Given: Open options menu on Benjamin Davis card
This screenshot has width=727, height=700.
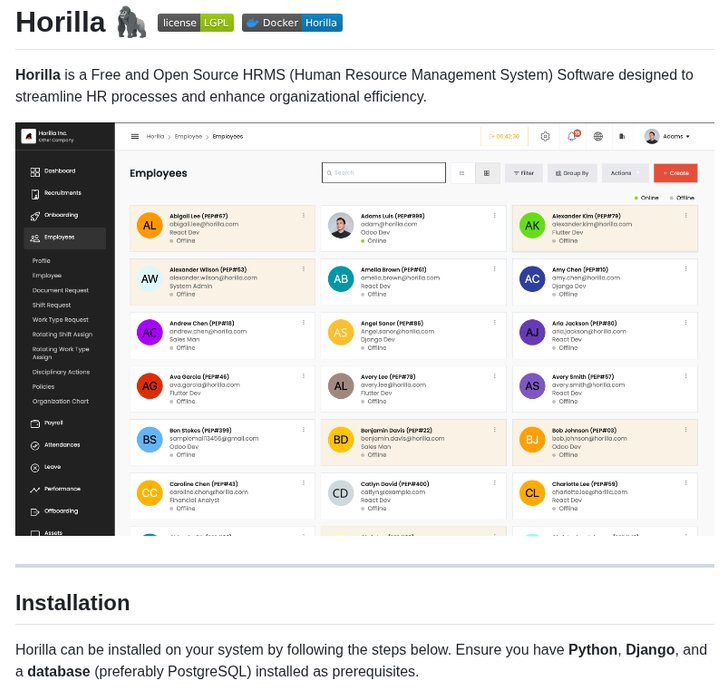Looking at the screenshot, I should pyautogui.click(x=495, y=430).
